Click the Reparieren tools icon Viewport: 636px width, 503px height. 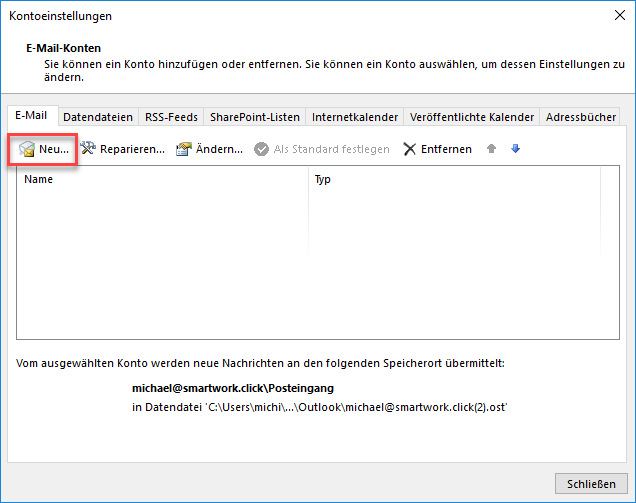click(x=88, y=149)
